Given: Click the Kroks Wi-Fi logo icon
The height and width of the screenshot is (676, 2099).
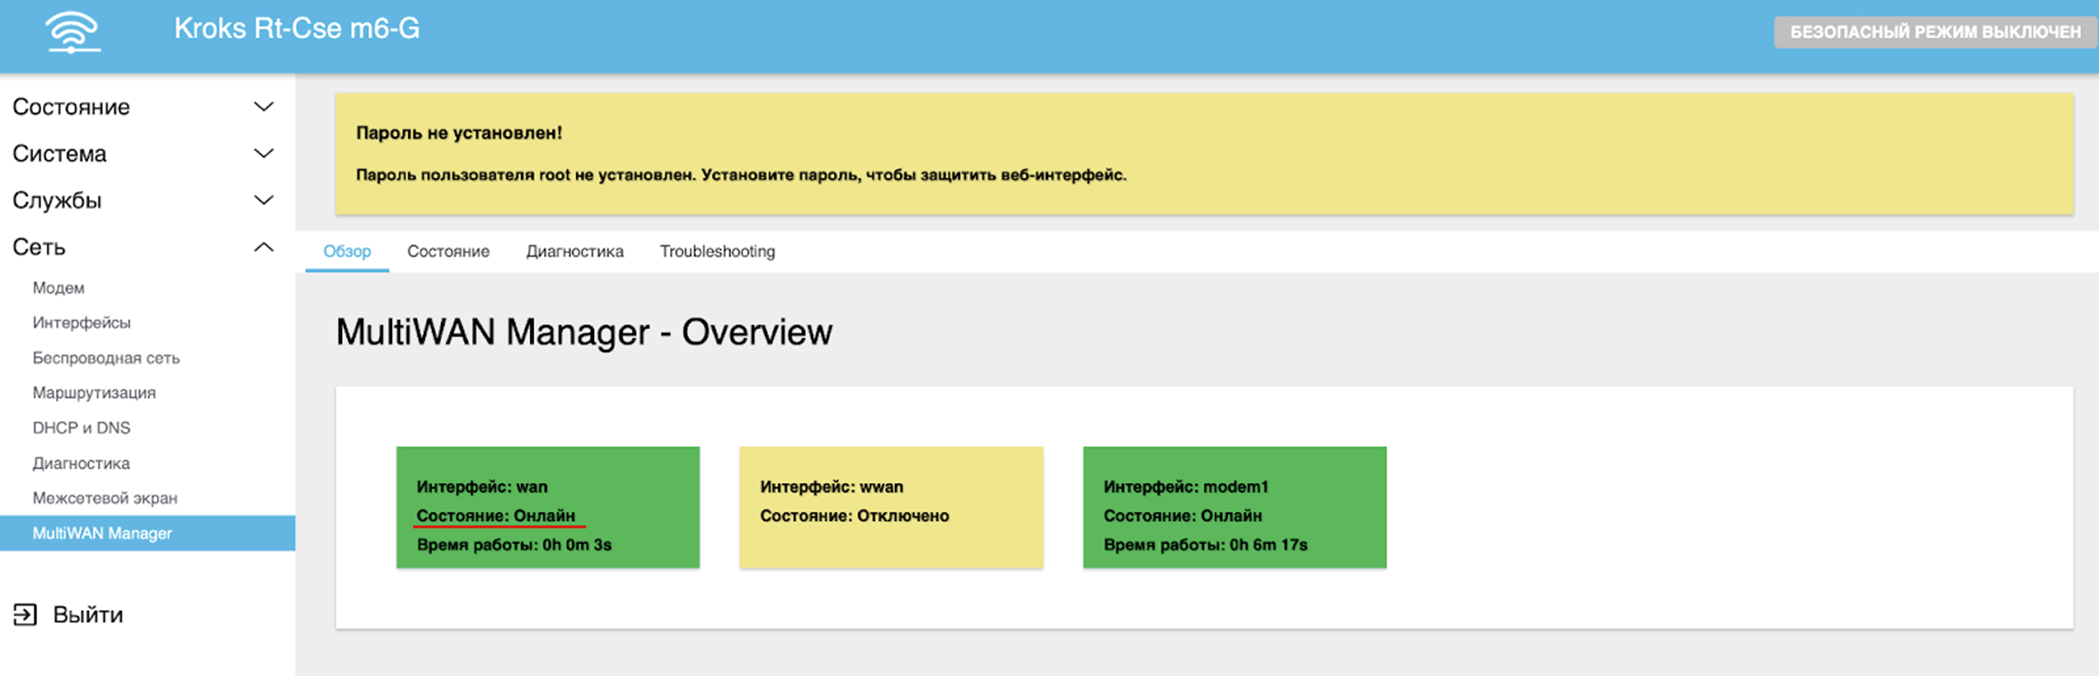Looking at the screenshot, I should (72, 32).
